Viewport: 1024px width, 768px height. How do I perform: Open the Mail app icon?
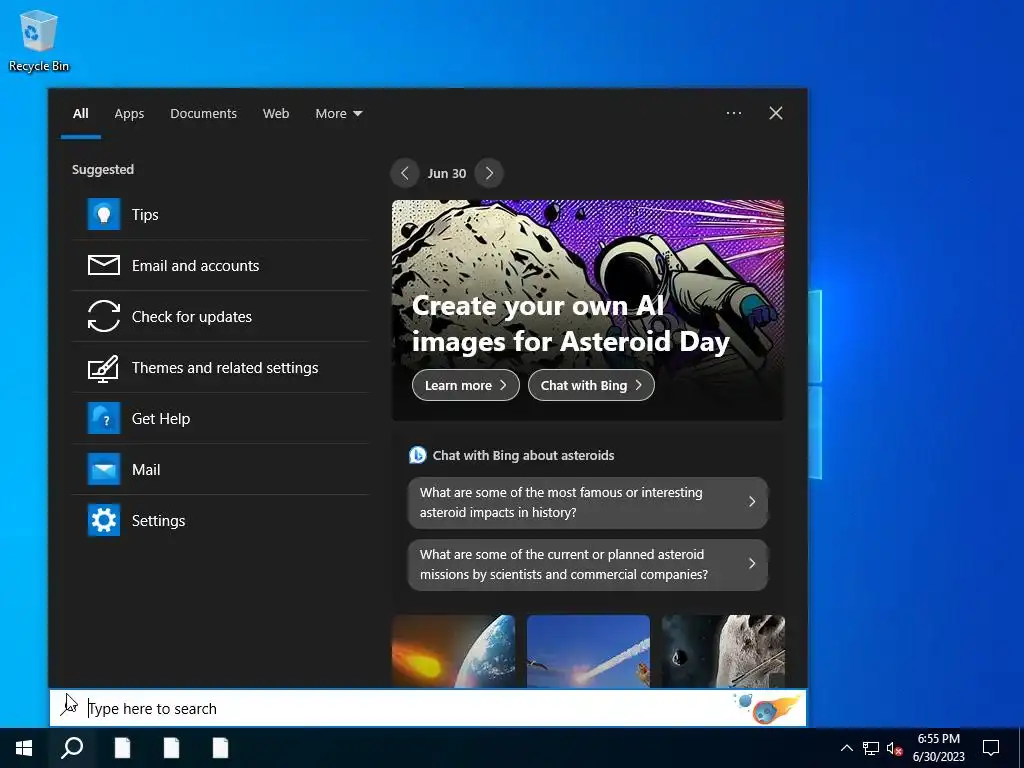click(x=104, y=470)
